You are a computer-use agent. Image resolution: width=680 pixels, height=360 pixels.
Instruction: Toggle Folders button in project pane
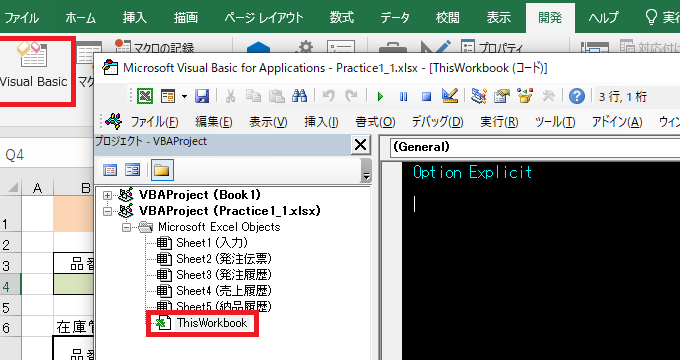point(162,170)
